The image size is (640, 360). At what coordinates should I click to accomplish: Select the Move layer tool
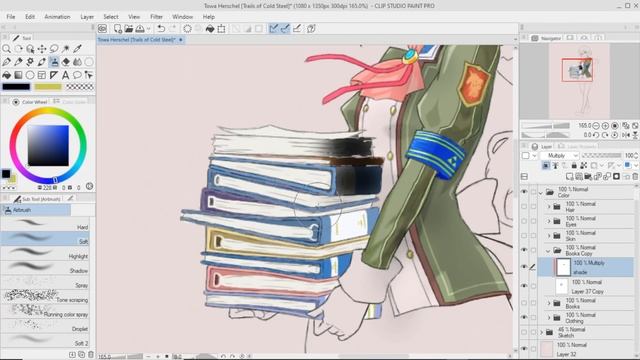click(x=42, y=49)
